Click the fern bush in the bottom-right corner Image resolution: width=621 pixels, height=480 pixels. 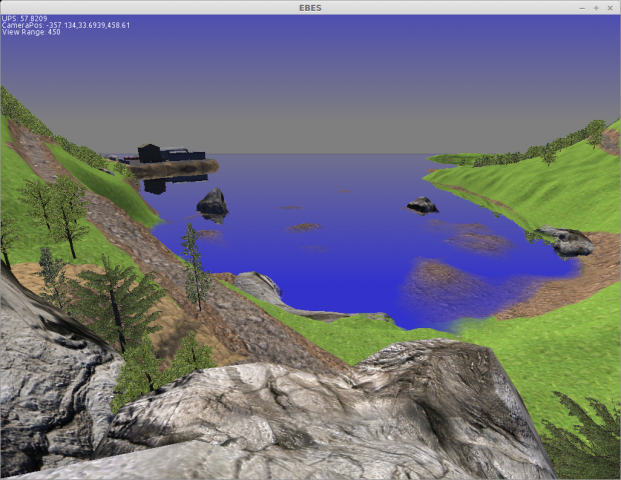click(x=590, y=435)
